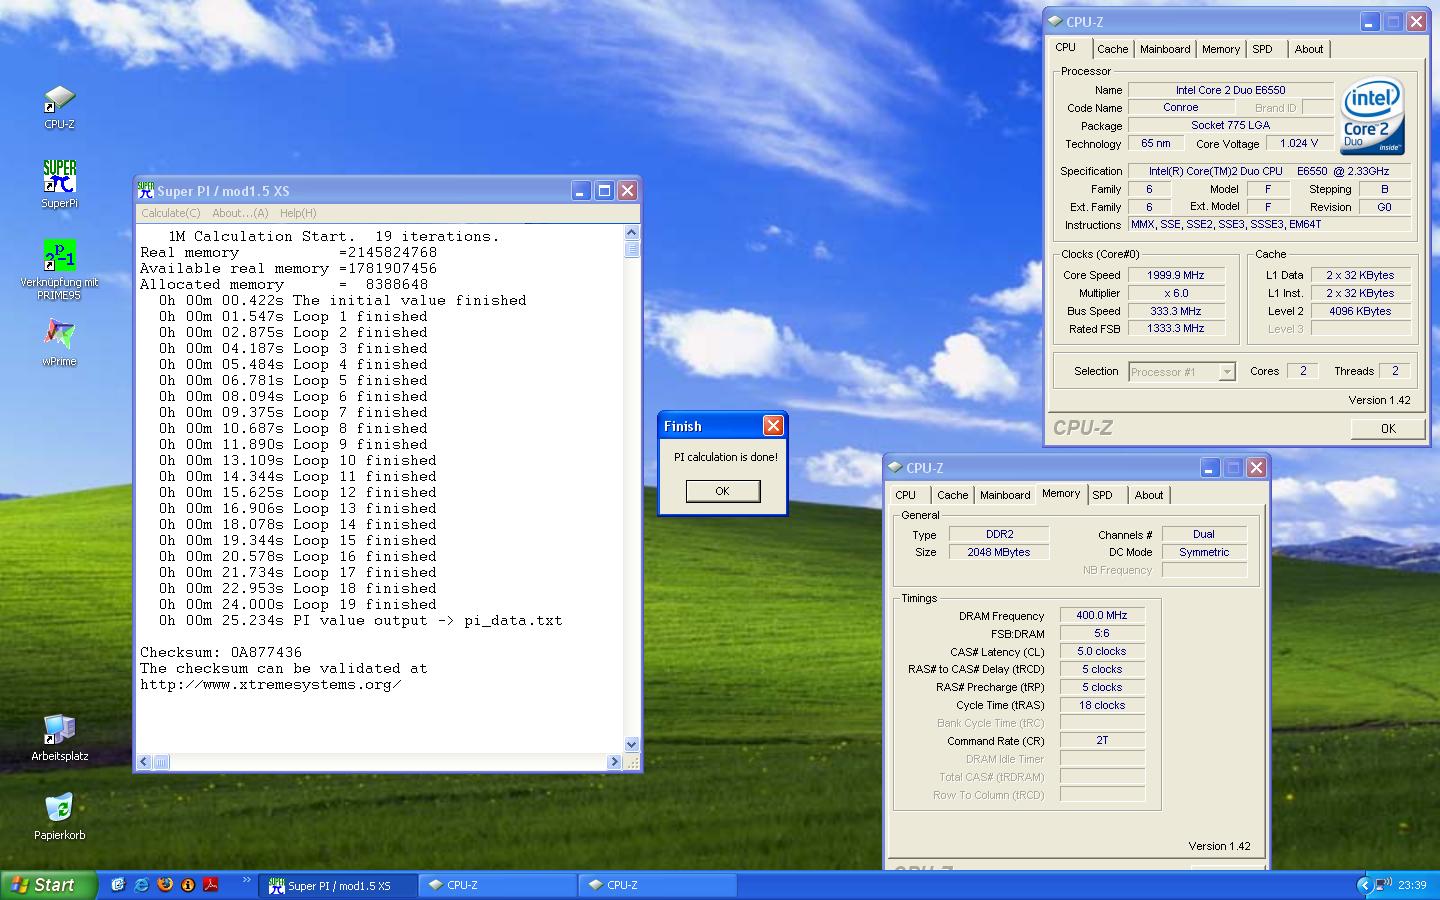Expand hidden quick launch items chevron
Screen dimensions: 1440x900
(246, 881)
